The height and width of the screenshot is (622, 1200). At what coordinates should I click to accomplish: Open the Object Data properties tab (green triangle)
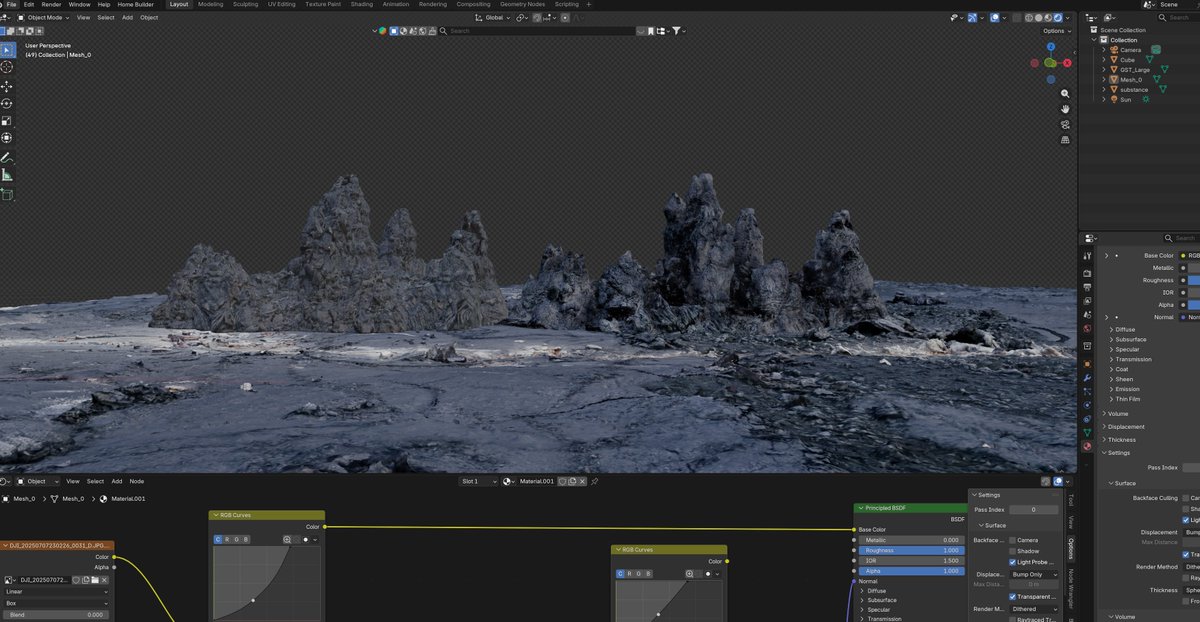point(1087,432)
